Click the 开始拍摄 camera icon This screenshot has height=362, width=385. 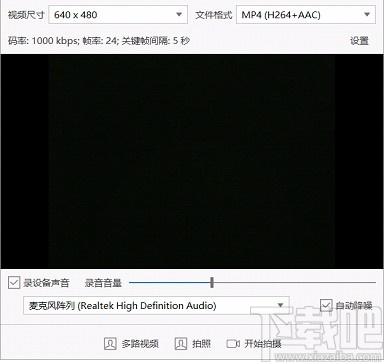pyautogui.click(x=233, y=344)
